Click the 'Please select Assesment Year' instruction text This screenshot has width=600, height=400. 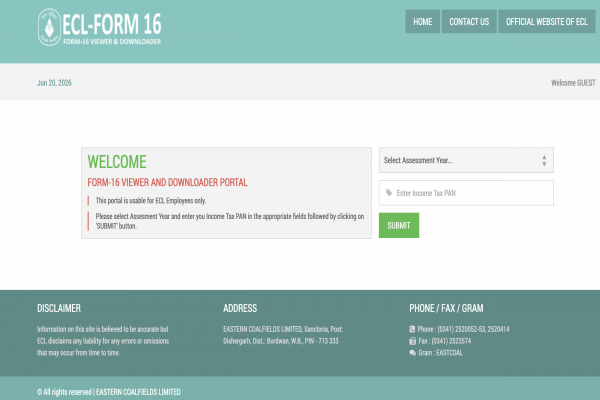230,221
